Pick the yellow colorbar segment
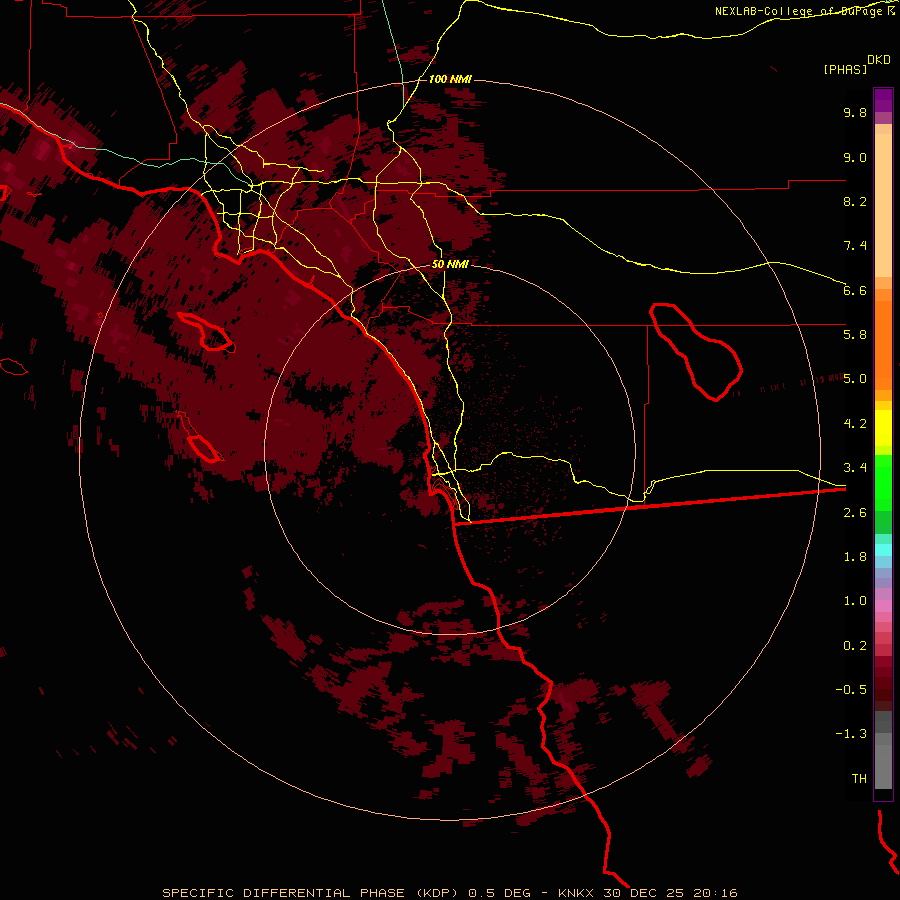The height and width of the screenshot is (900, 900). (883, 428)
